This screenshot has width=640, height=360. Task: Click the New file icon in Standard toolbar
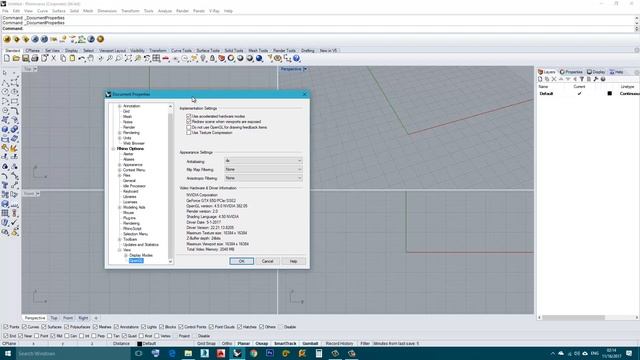tap(7, 59)
